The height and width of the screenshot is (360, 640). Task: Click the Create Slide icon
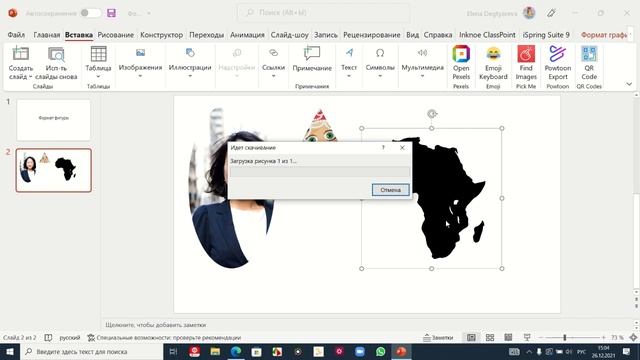click(20, 54)
